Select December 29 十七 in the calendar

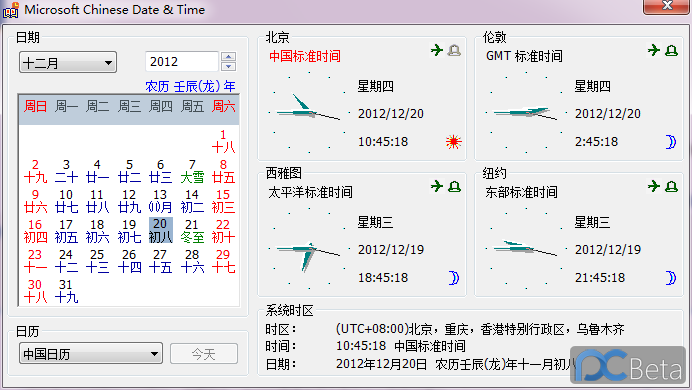pos(223,261)
